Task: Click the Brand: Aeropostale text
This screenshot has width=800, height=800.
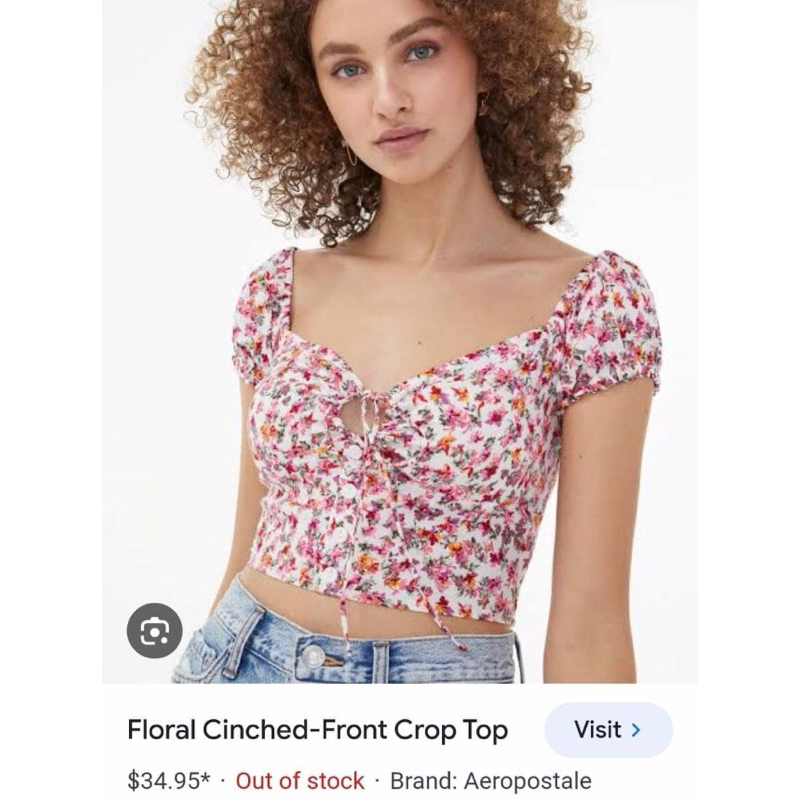Action: tap(490, 780)
